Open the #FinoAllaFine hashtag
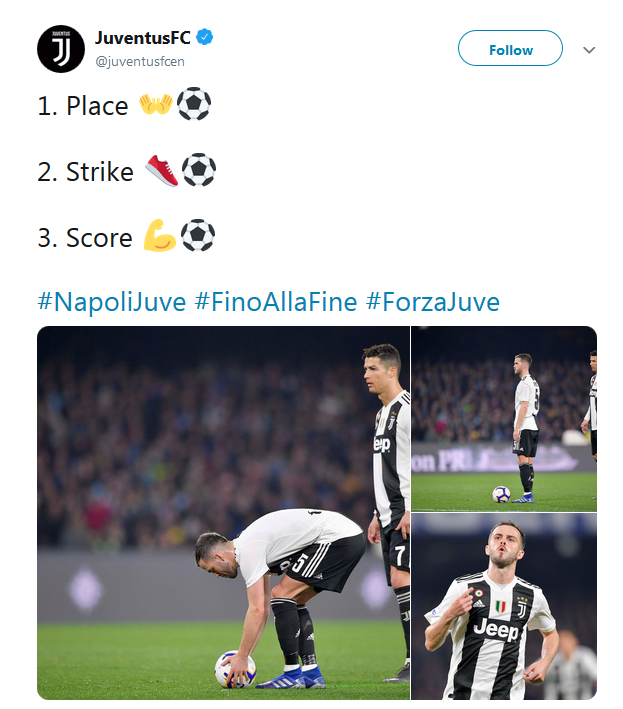 point(275,302)
